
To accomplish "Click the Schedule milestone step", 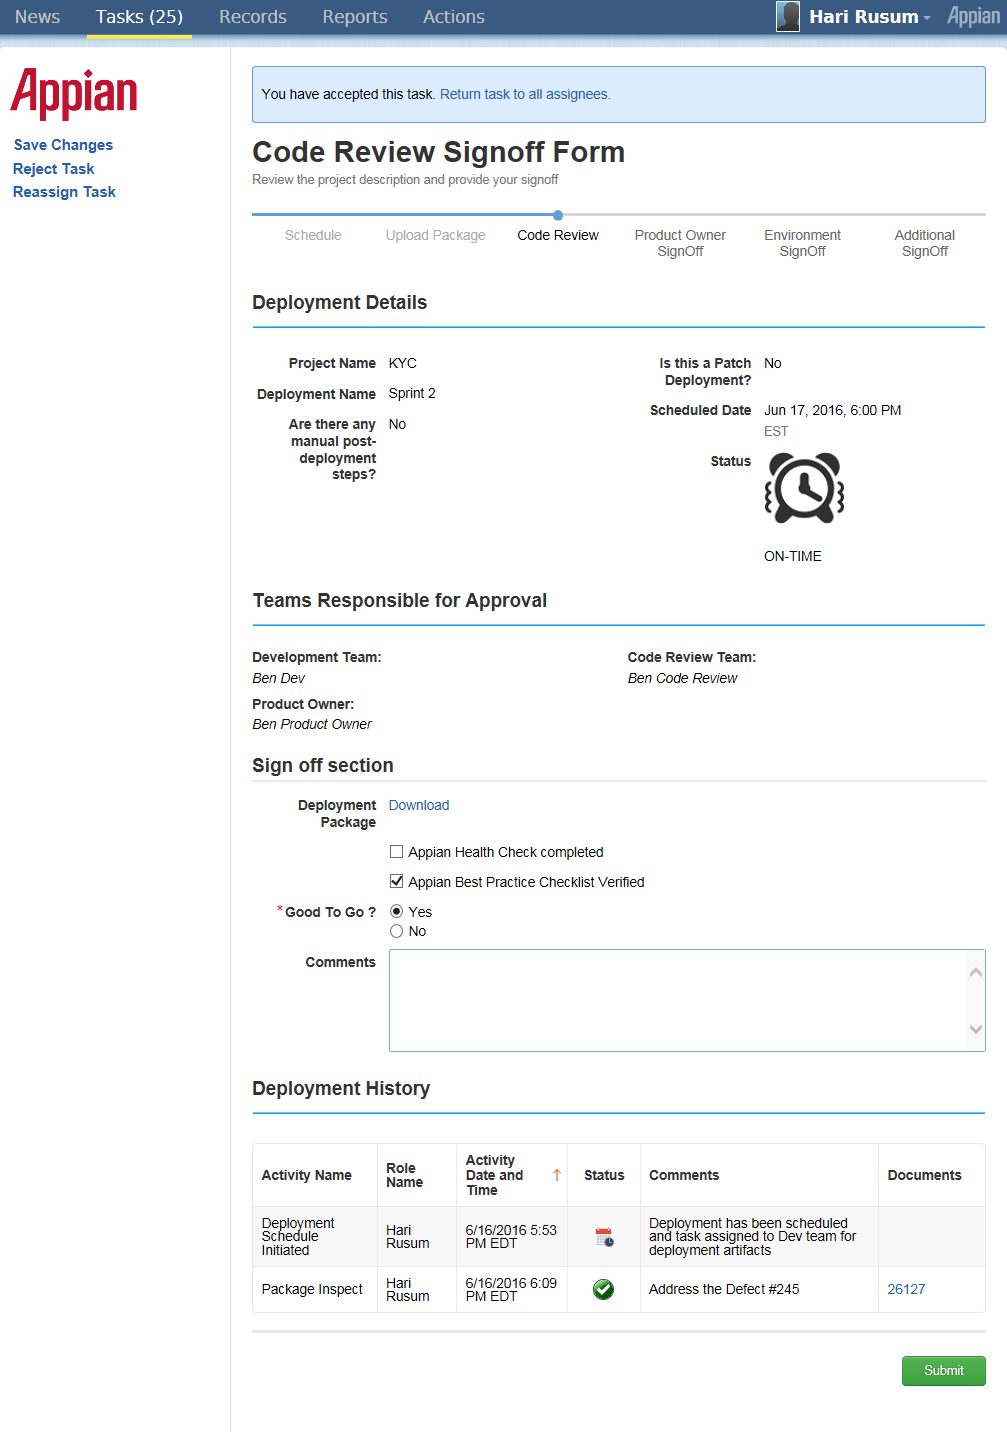I will coord(313,235).
